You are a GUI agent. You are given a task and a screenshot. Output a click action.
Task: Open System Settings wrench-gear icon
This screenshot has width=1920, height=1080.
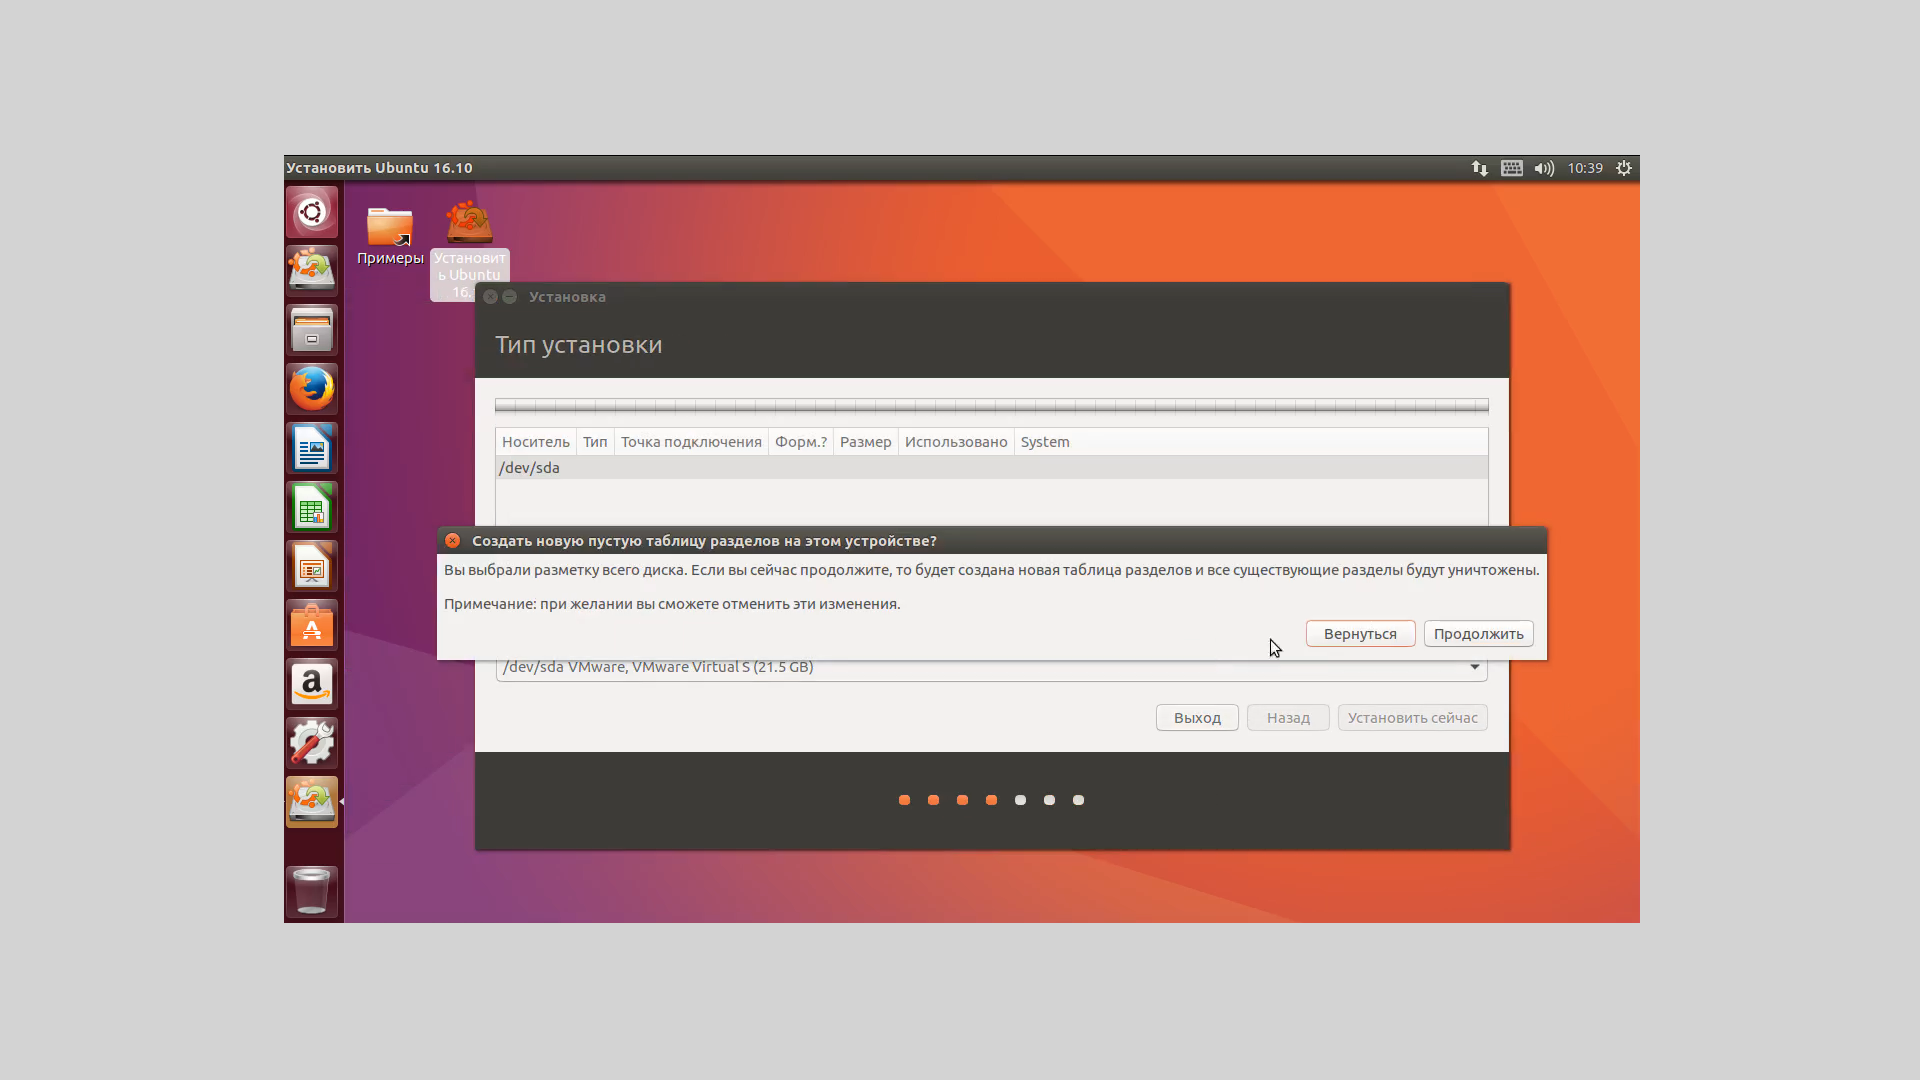(312, 743)
